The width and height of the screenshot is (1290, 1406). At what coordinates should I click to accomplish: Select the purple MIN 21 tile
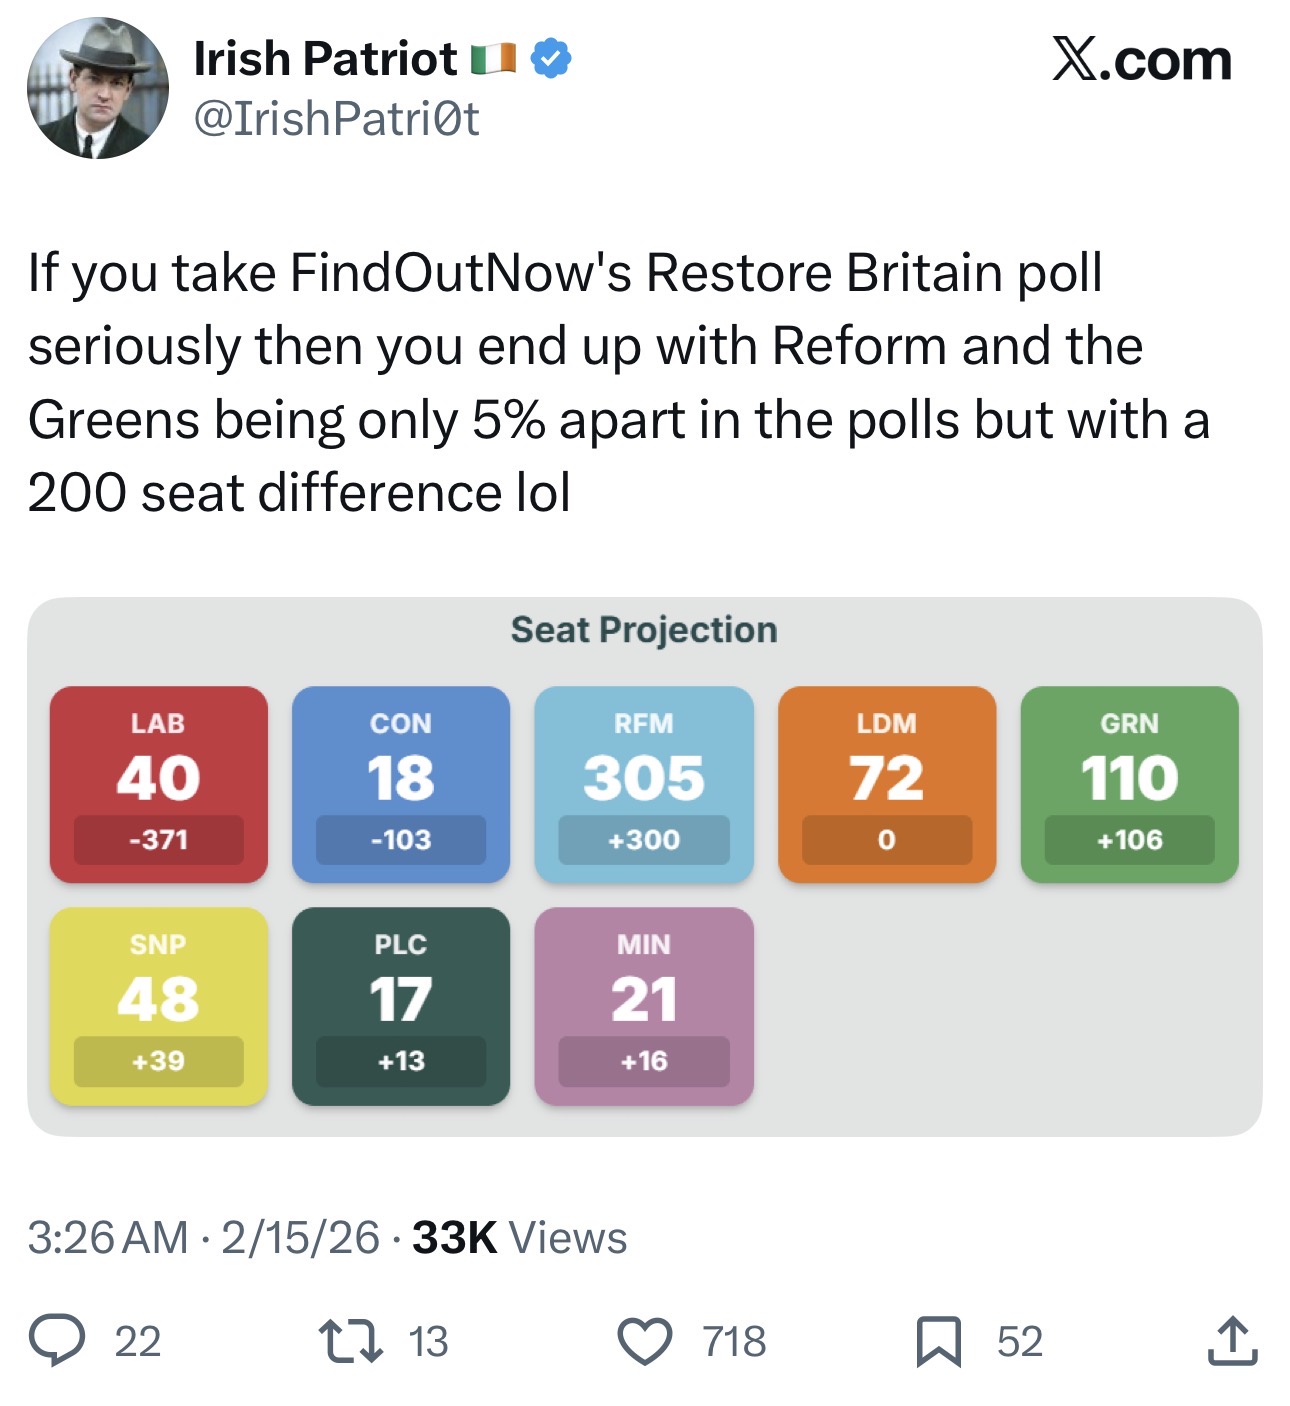pos(644,1006)
